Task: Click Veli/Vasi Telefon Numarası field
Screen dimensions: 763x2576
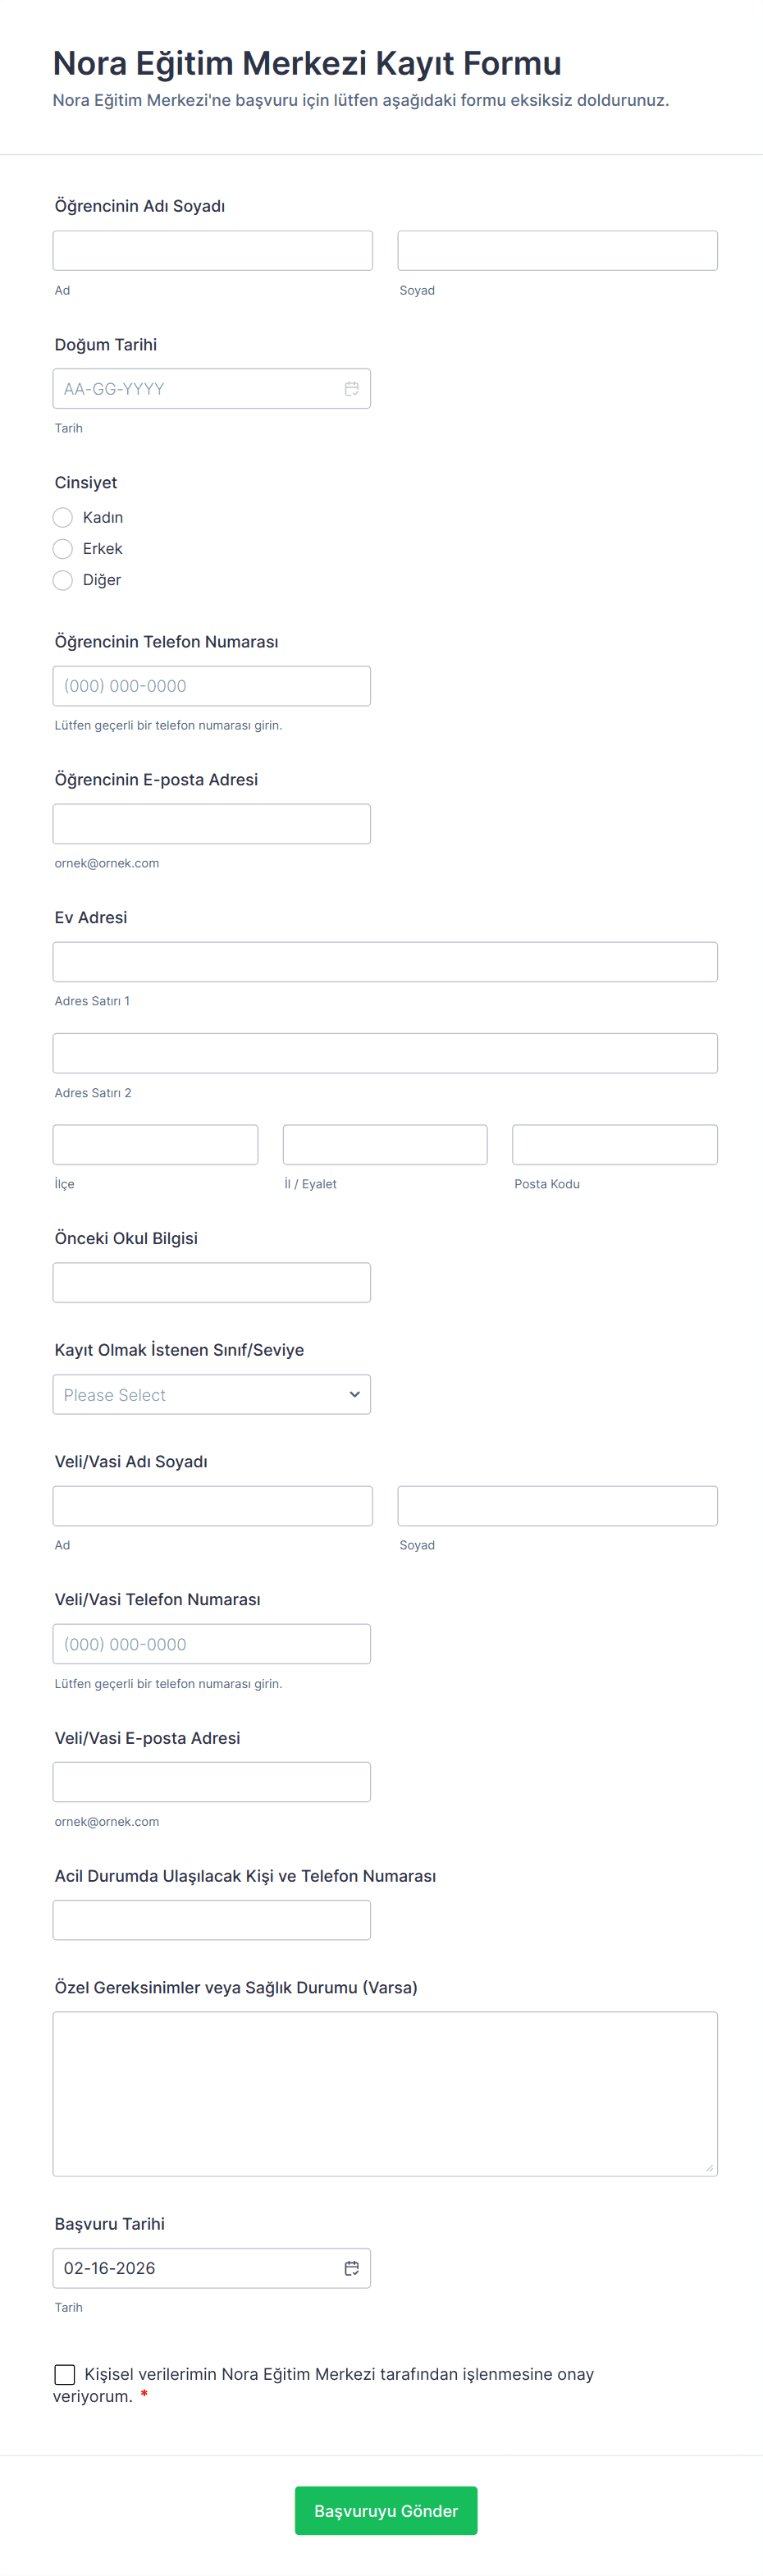Action: pos(211,1644)
